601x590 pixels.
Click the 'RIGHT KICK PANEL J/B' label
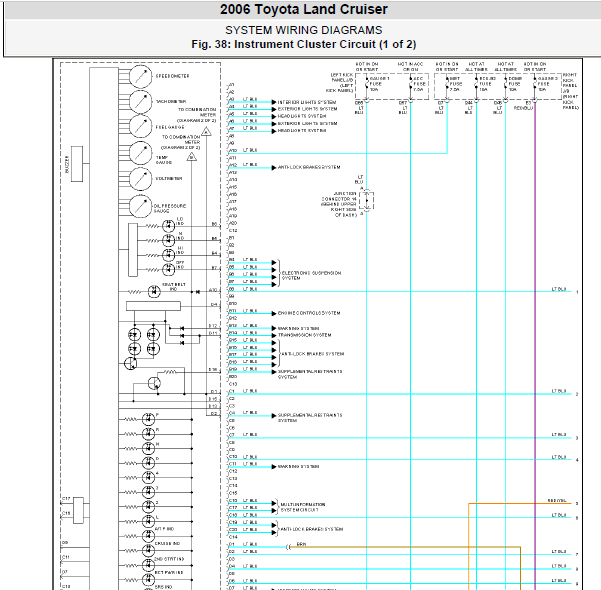pyautogui.click(x=570, y=91)
